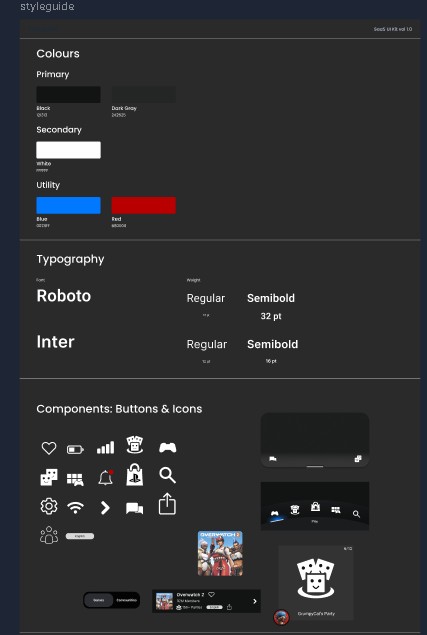Click the heart beside the Overwatch 2 row title
The image size is (427, 635).
pos(211,595)
